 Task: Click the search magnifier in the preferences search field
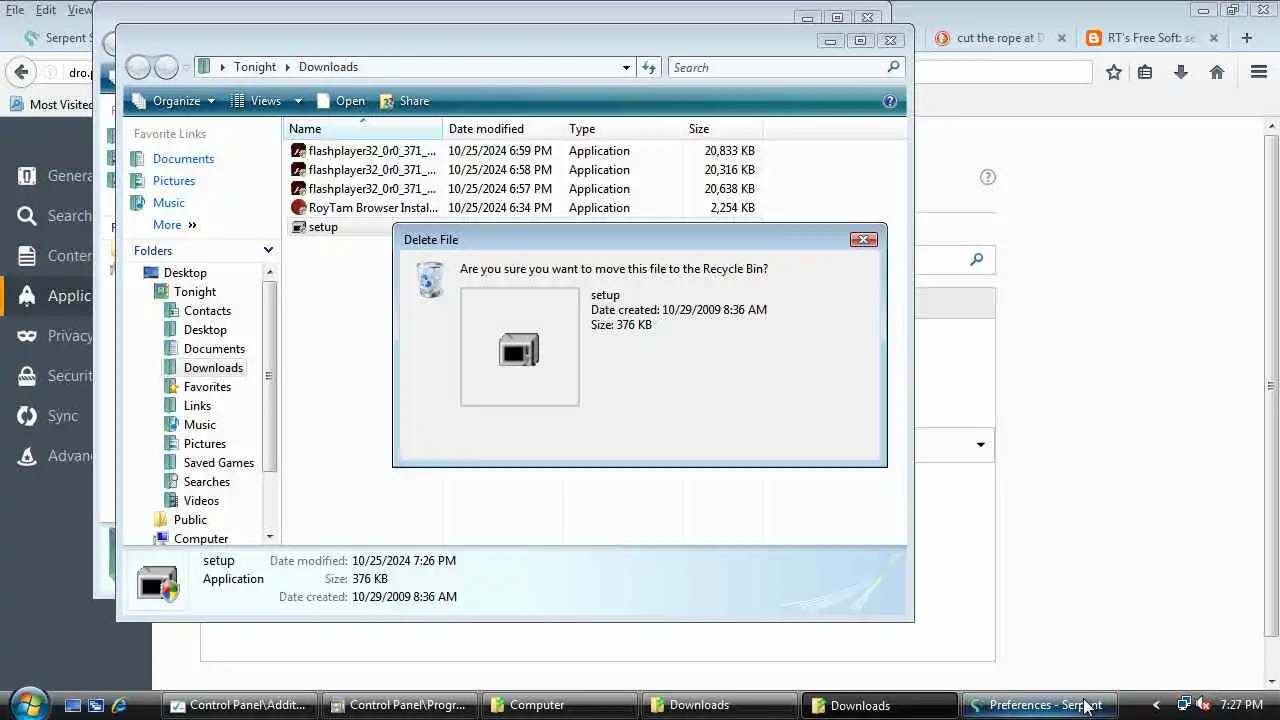tap(977, 259)
